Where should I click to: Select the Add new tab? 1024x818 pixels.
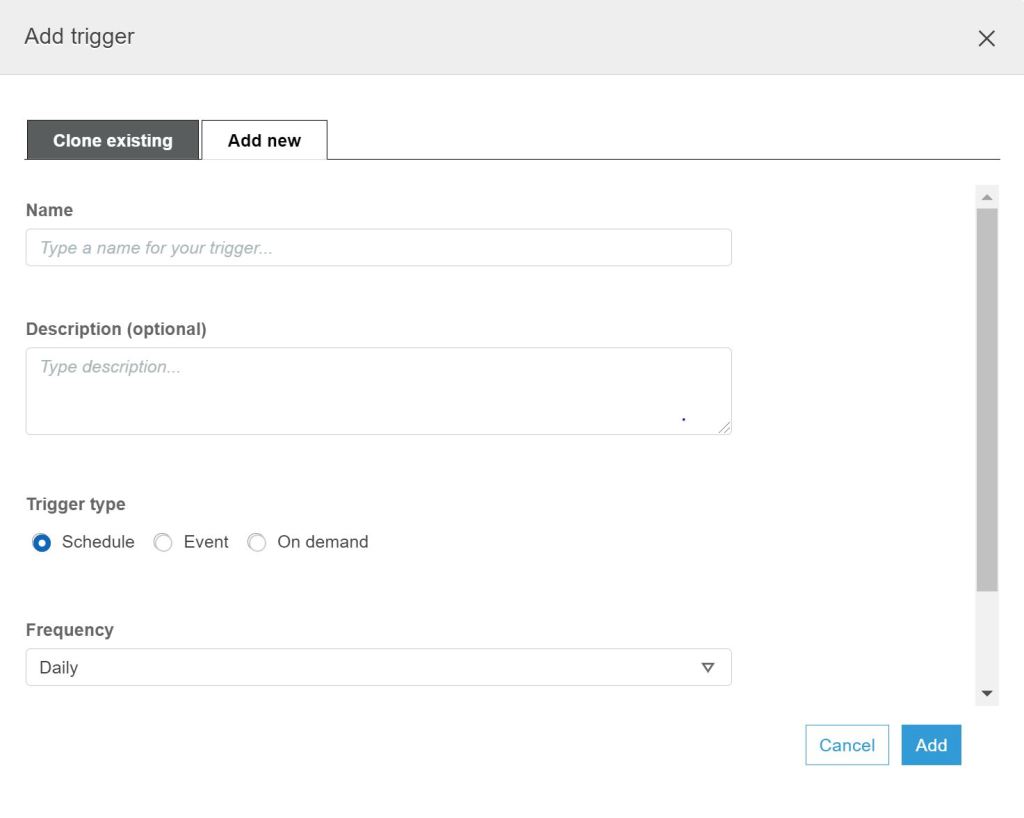[264, 141]
